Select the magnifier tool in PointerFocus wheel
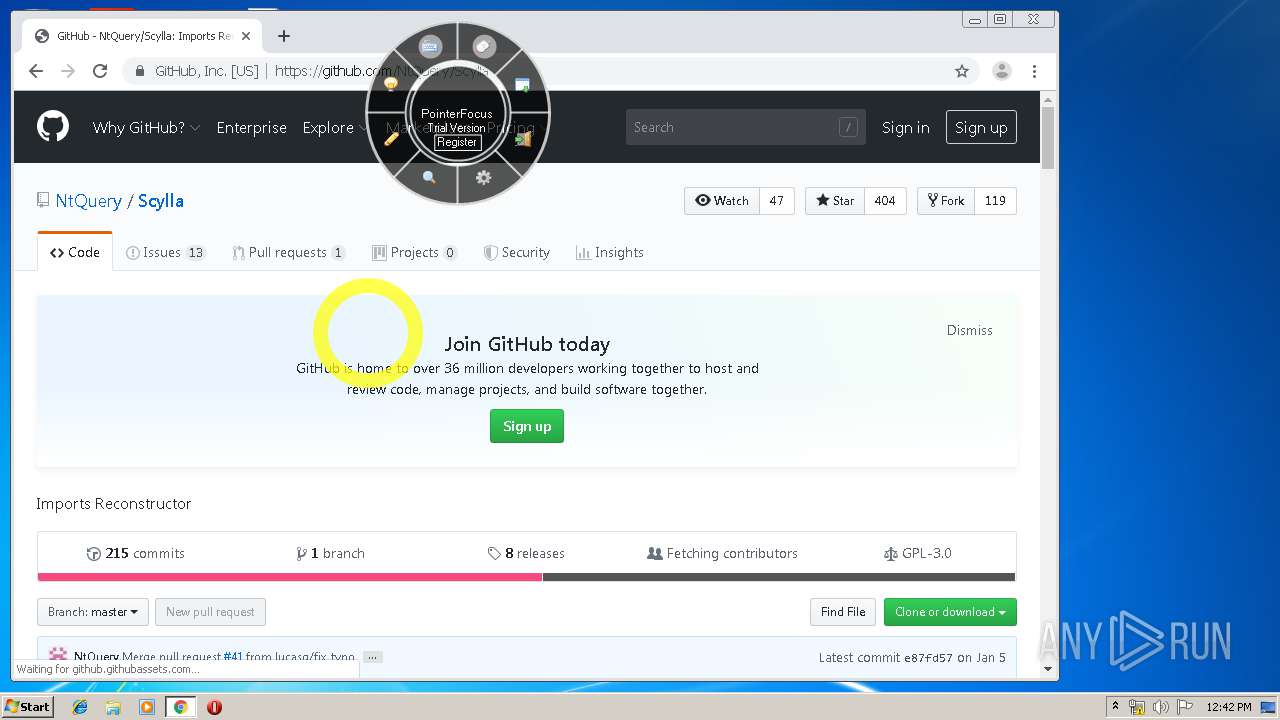 point(430,177)
